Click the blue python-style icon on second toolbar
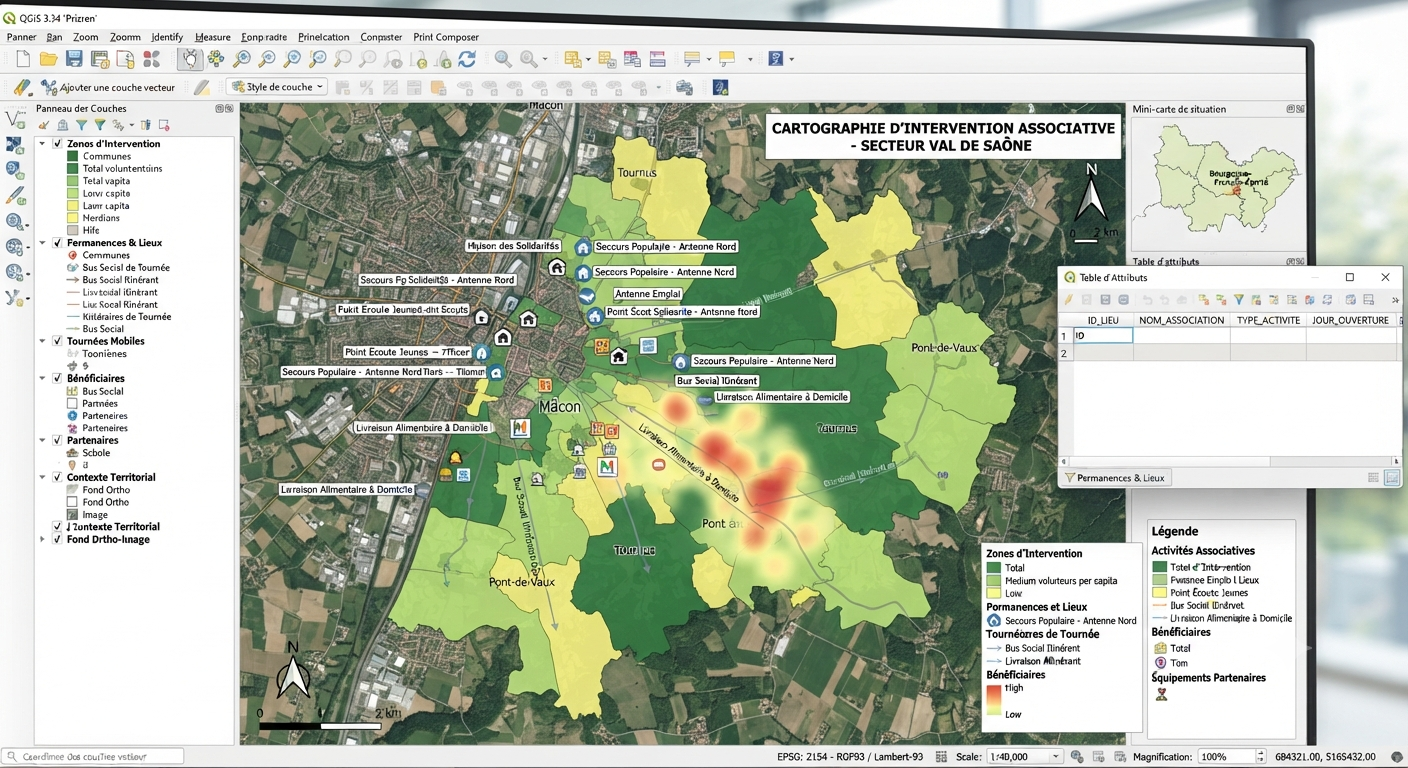The height and width of the screenshot is (768, 1408). pyautogui.click(x=720, y=87)
